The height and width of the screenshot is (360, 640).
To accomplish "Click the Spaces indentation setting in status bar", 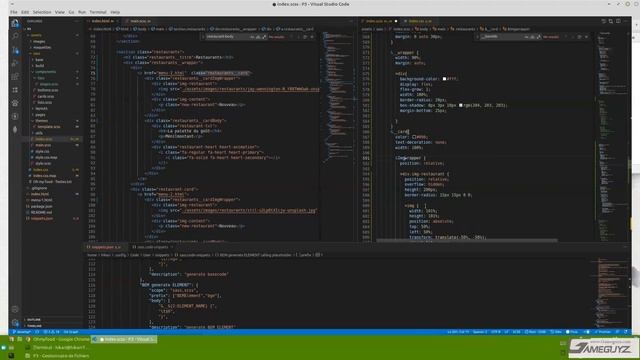I will [479, 332].
